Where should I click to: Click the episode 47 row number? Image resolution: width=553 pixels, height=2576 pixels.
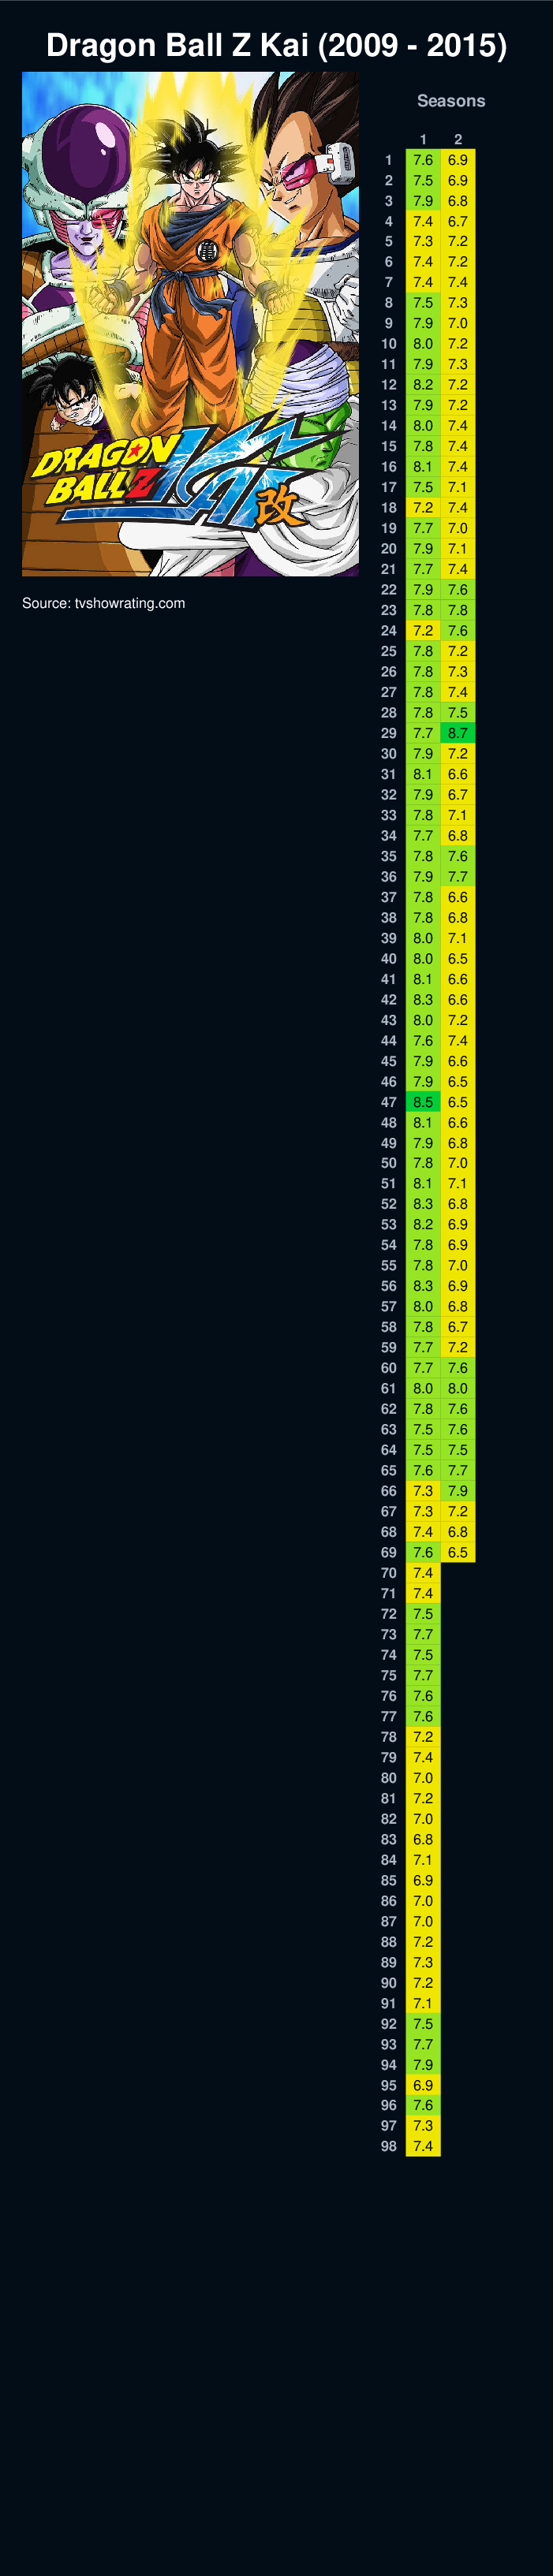click(x=388, y=1102)
